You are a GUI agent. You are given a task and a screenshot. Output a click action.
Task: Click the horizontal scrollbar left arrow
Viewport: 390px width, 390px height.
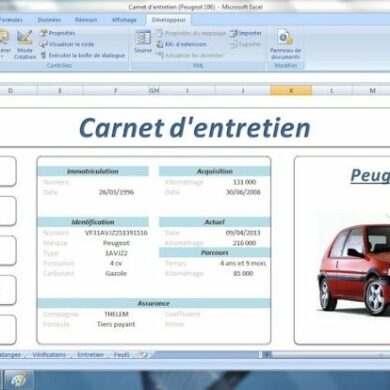coord(267,355)
